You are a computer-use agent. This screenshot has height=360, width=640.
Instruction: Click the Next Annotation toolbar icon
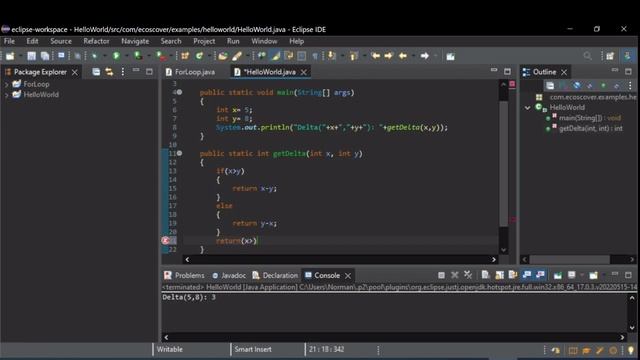[x=331, y=56]
